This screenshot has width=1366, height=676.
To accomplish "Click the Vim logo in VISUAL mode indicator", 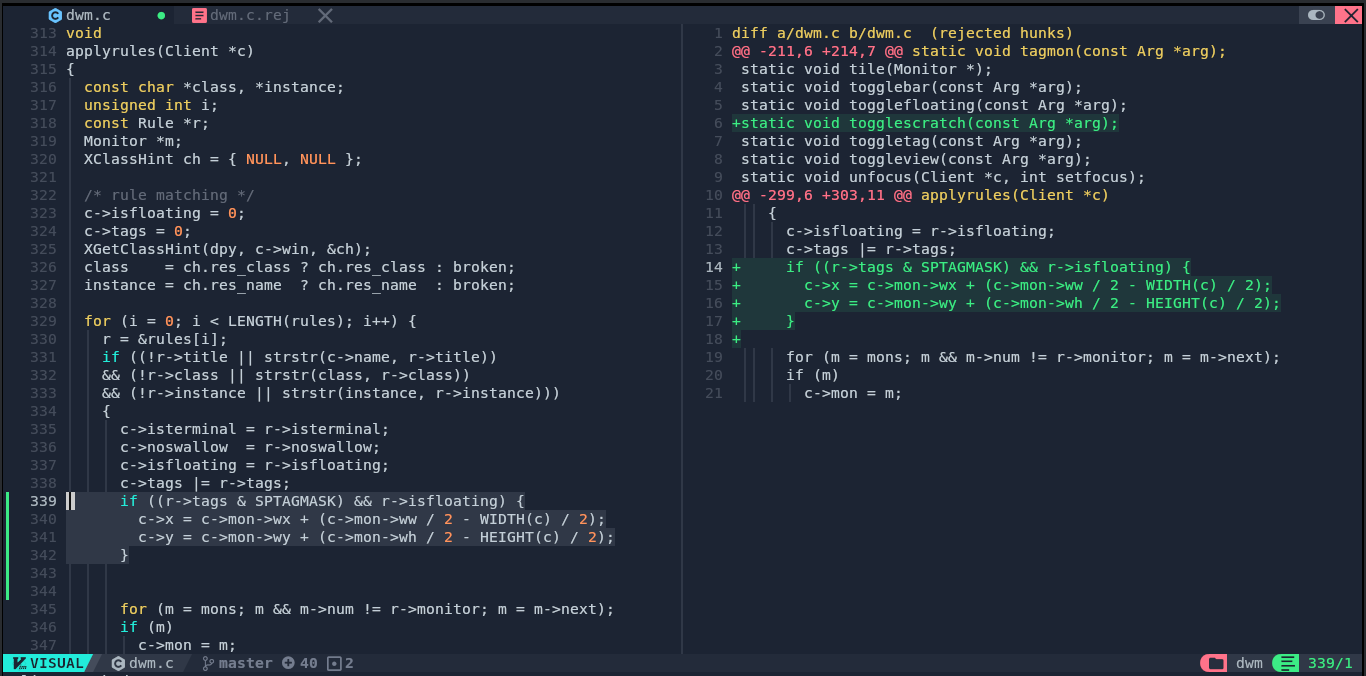I will (x=18, y=663).
